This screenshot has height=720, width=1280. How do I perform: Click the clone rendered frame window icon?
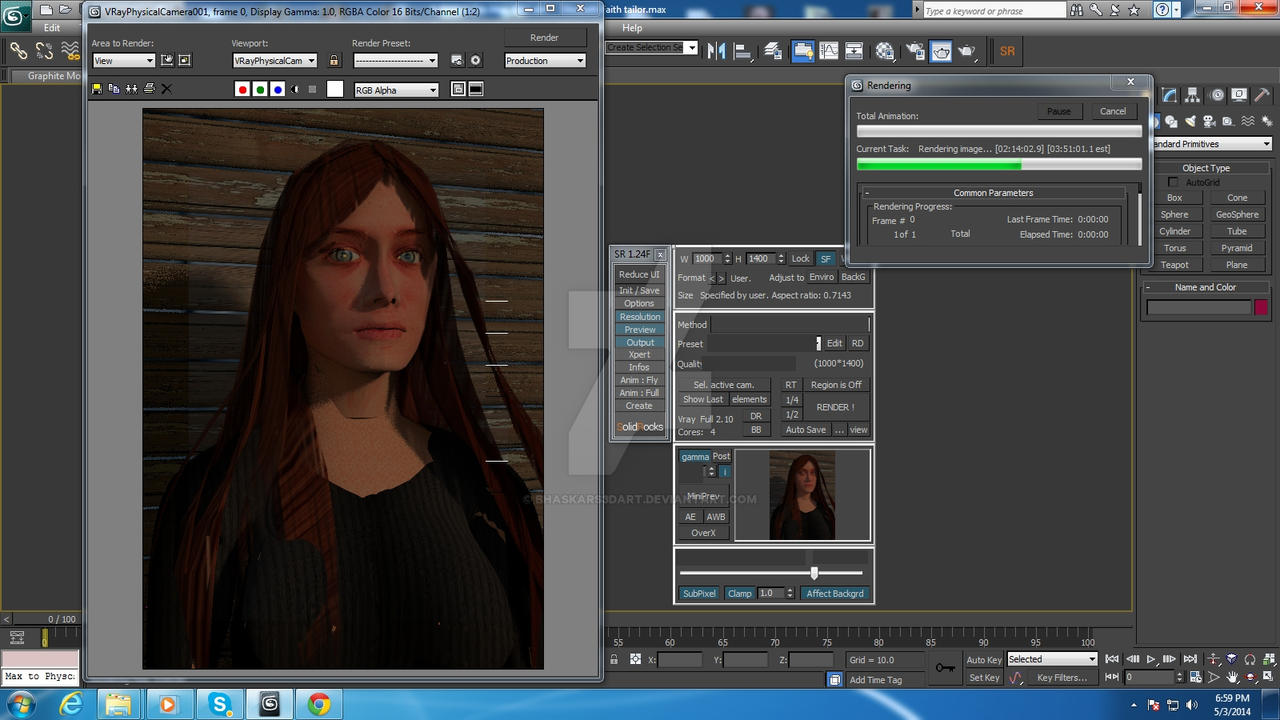coord(113,89)
